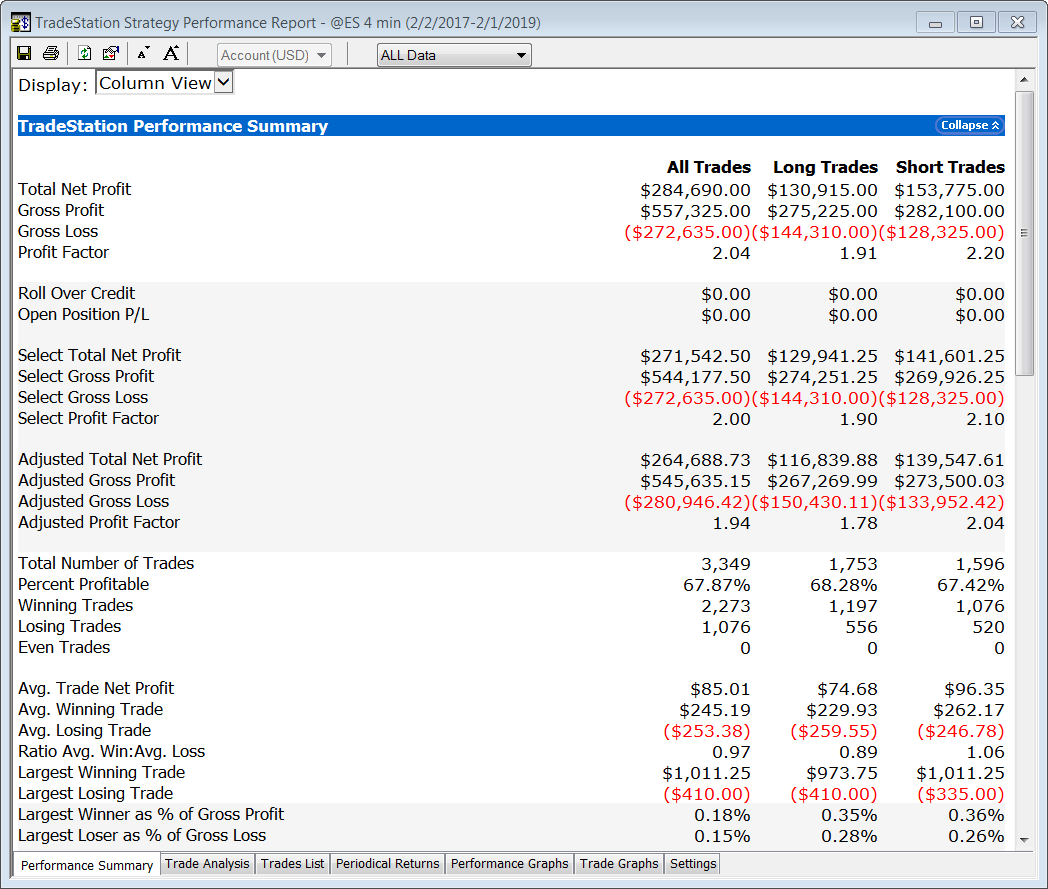
Task: Switch to the Trade Analysis tab
Action: 207,864
